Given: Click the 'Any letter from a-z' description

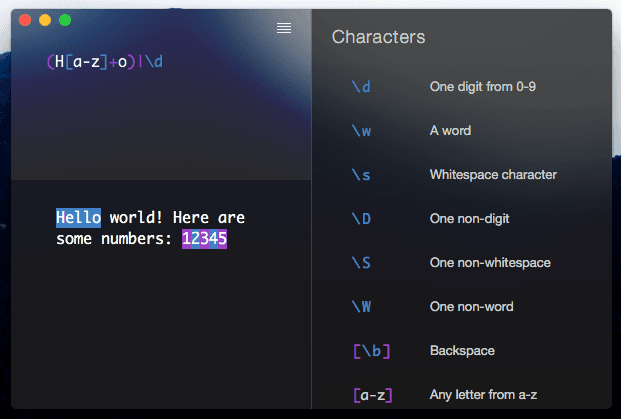Looking at the screenshot, I should pyautogui.click(x=484, y=395).
